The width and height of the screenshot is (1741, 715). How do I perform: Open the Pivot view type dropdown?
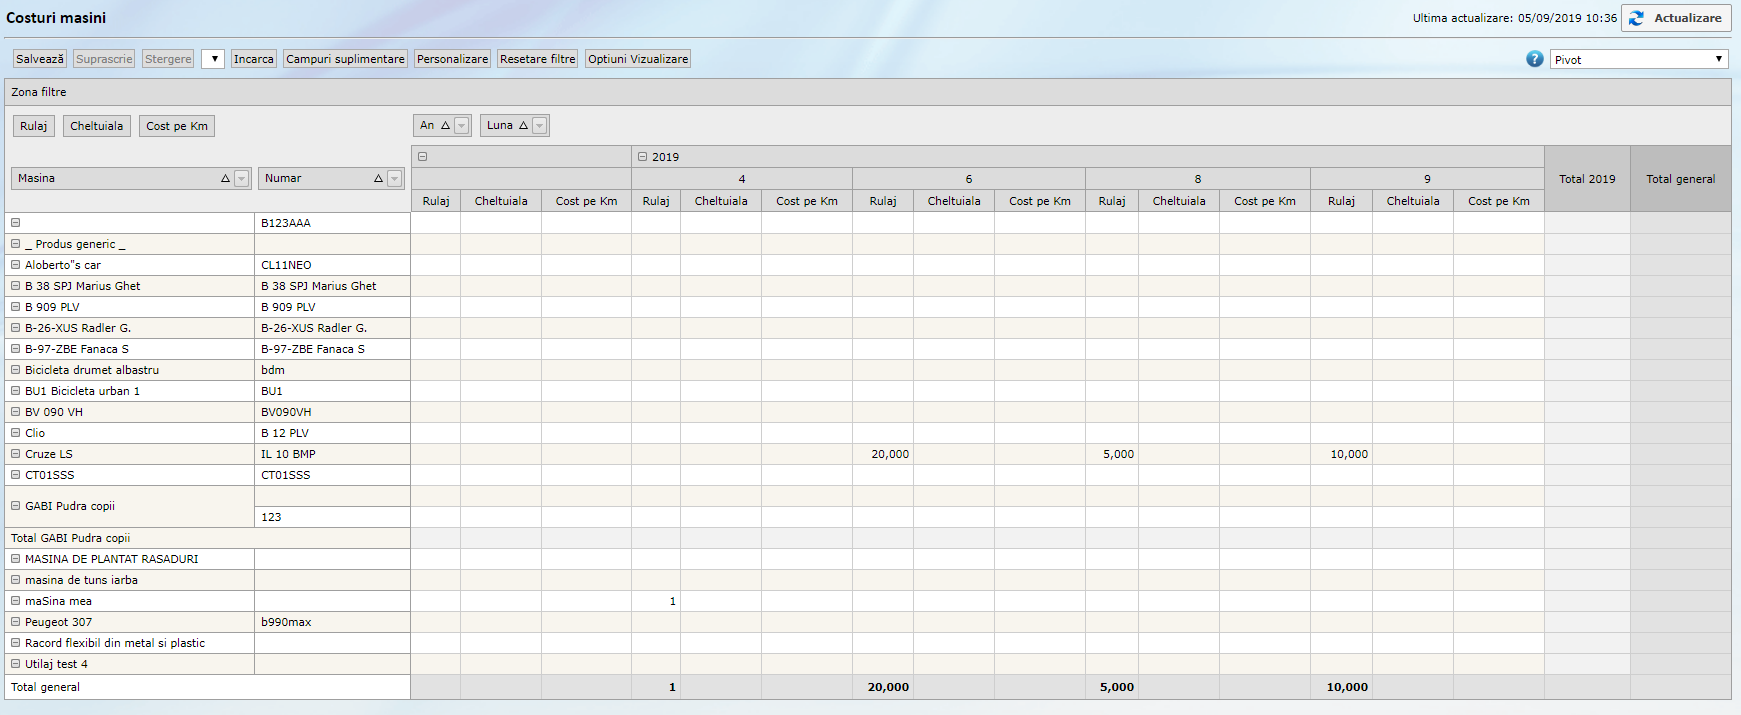1639,59
